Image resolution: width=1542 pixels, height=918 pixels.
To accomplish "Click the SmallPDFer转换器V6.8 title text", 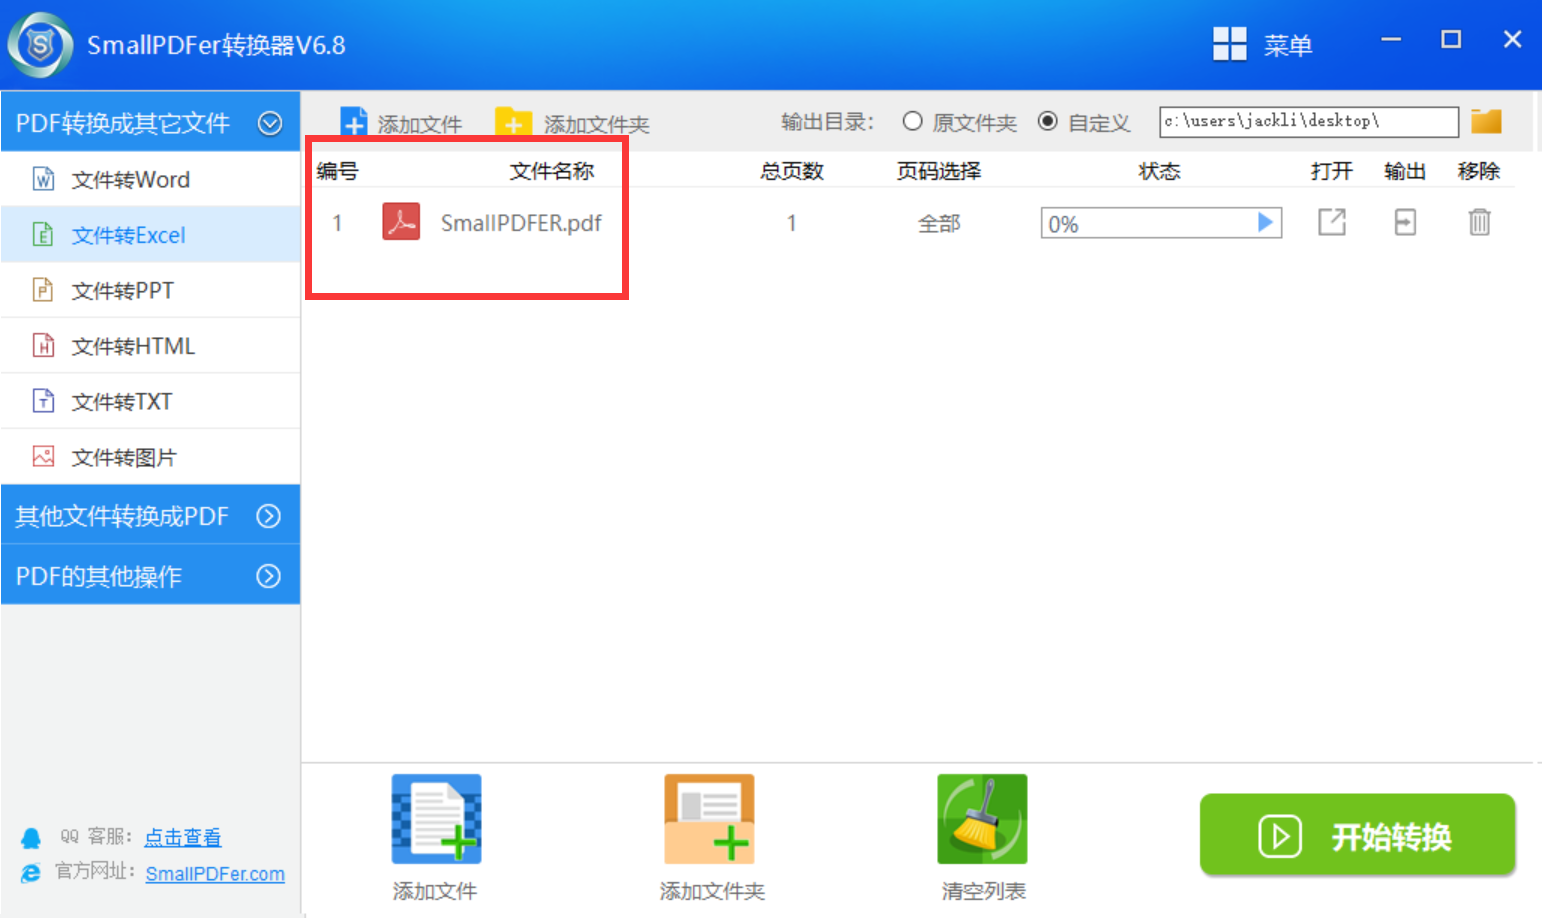I will tap(216, 45).
